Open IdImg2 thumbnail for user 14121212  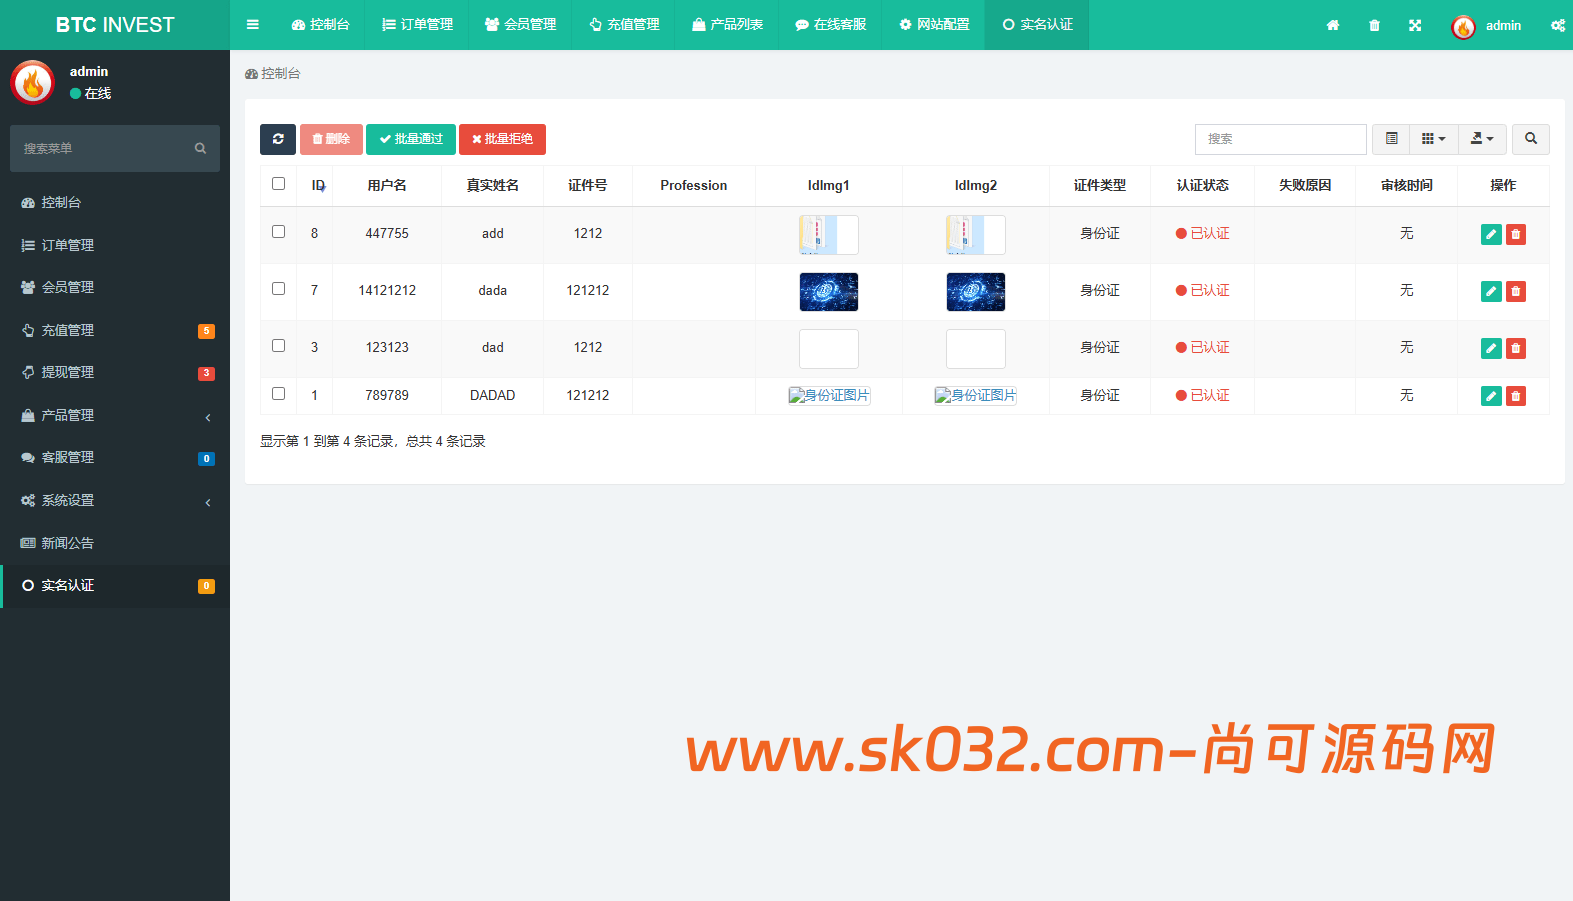coord(976,292)
